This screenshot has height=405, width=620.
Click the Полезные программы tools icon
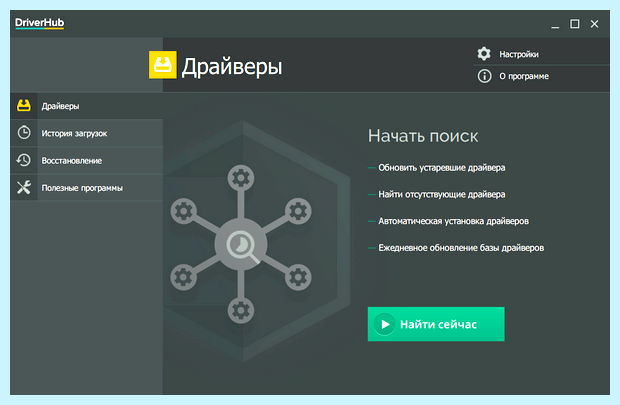coord(24,187)
